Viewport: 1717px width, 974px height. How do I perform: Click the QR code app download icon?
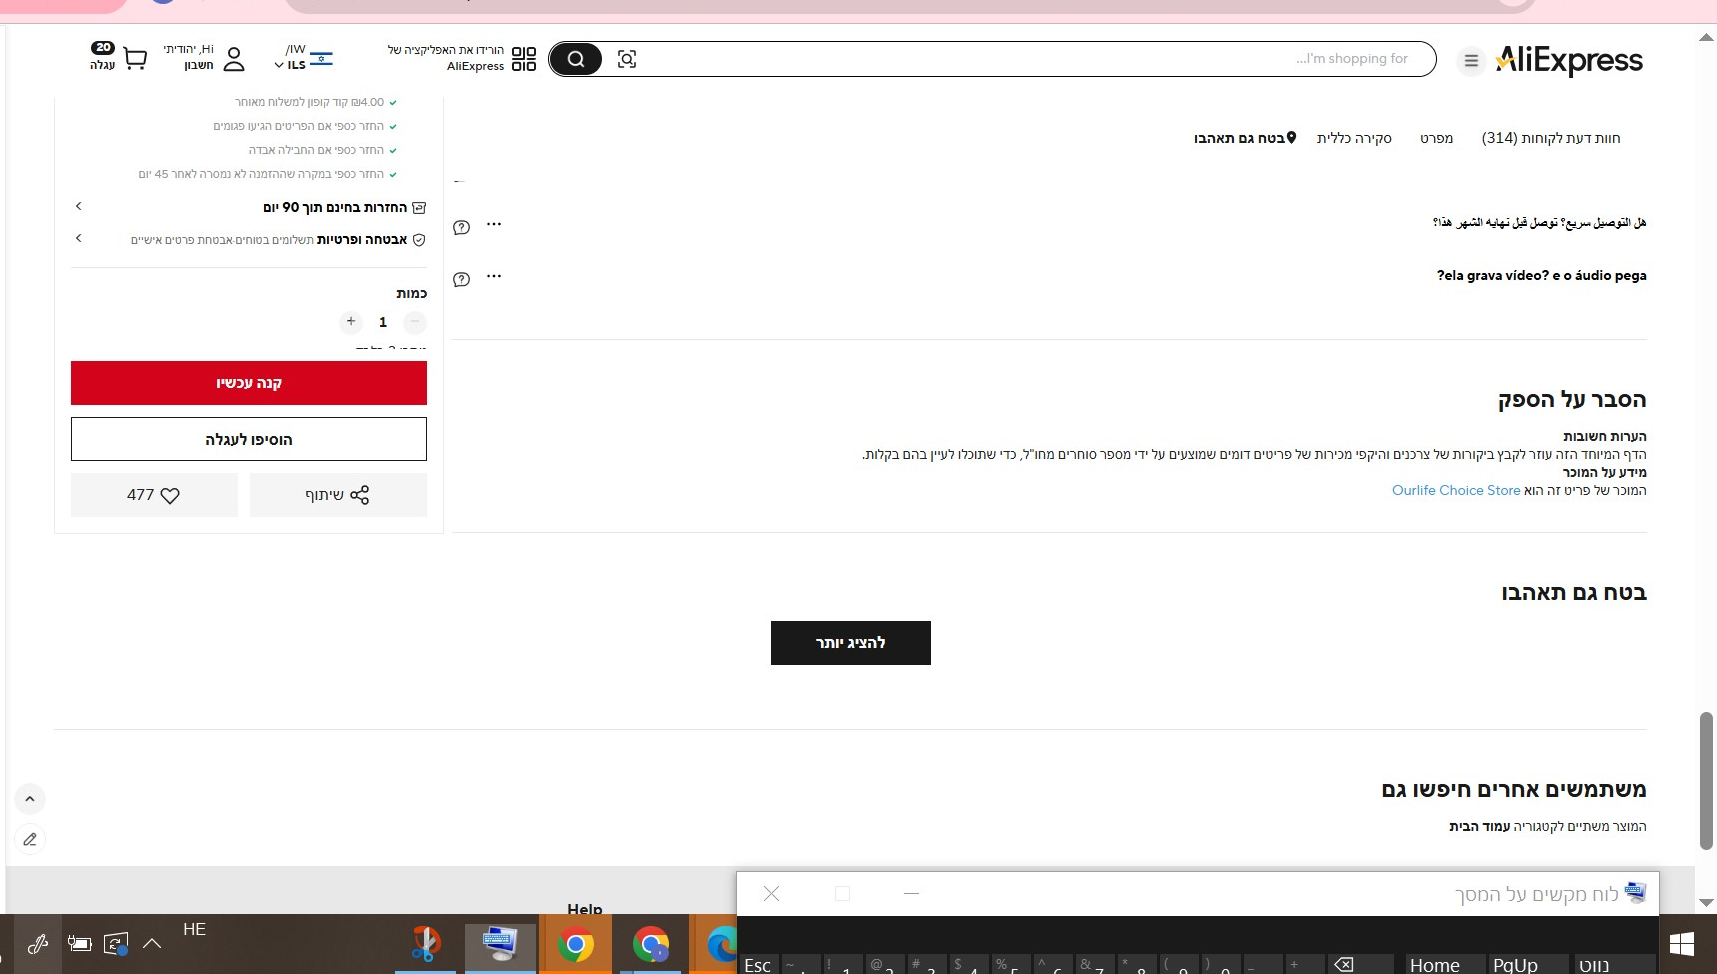click(x=524, y=59)
